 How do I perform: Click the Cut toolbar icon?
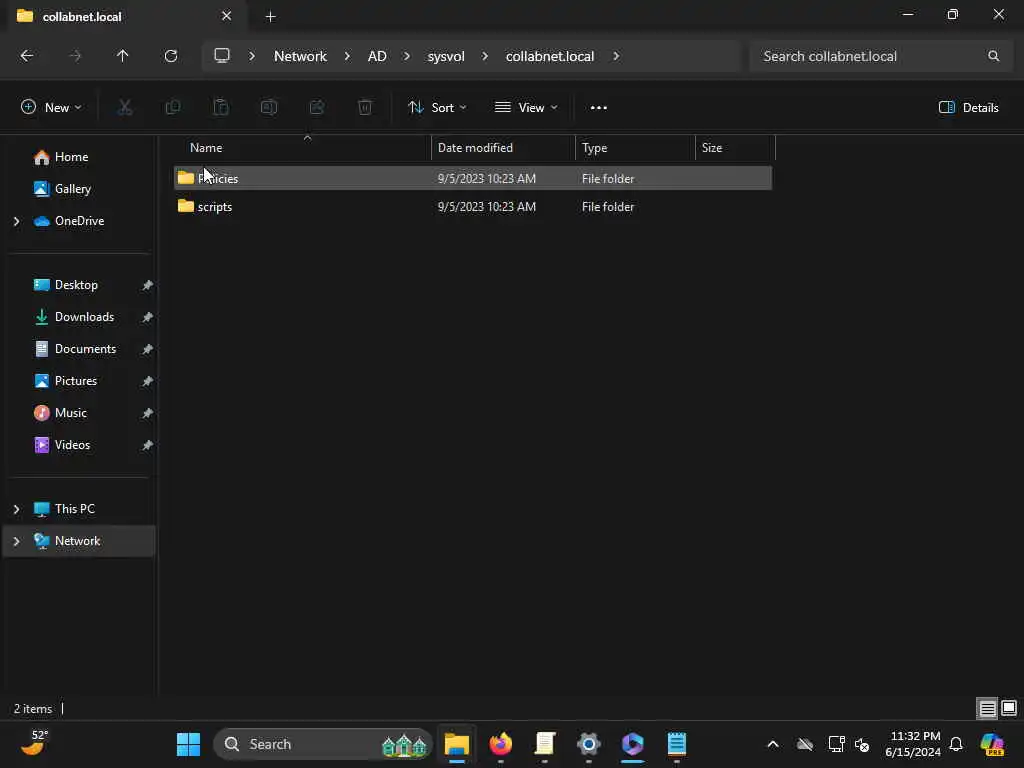[125, 107]
